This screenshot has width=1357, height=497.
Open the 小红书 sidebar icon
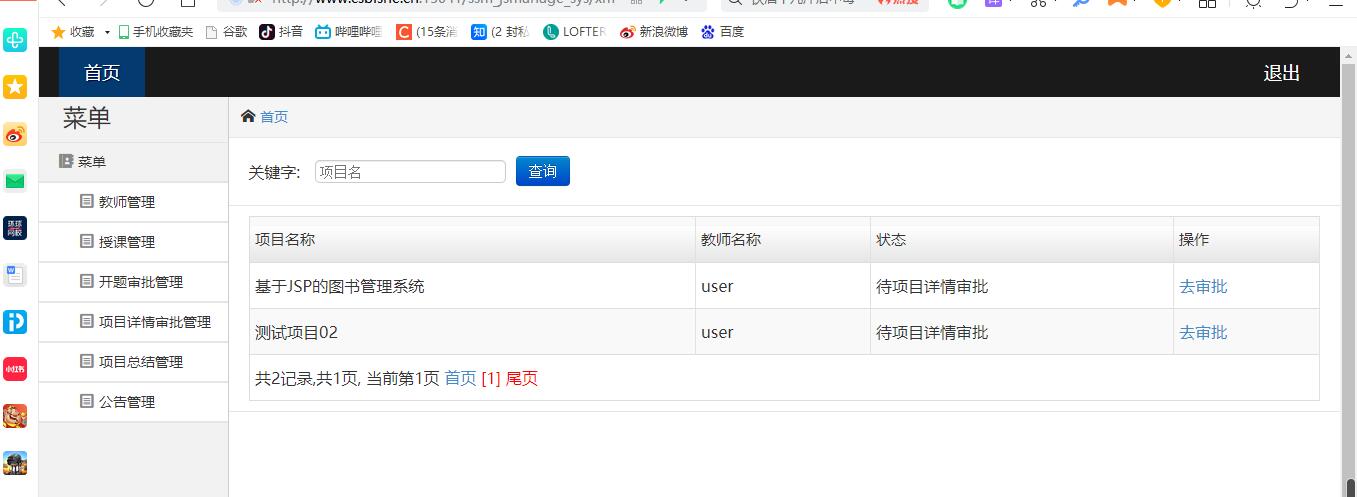click(15, 369)
